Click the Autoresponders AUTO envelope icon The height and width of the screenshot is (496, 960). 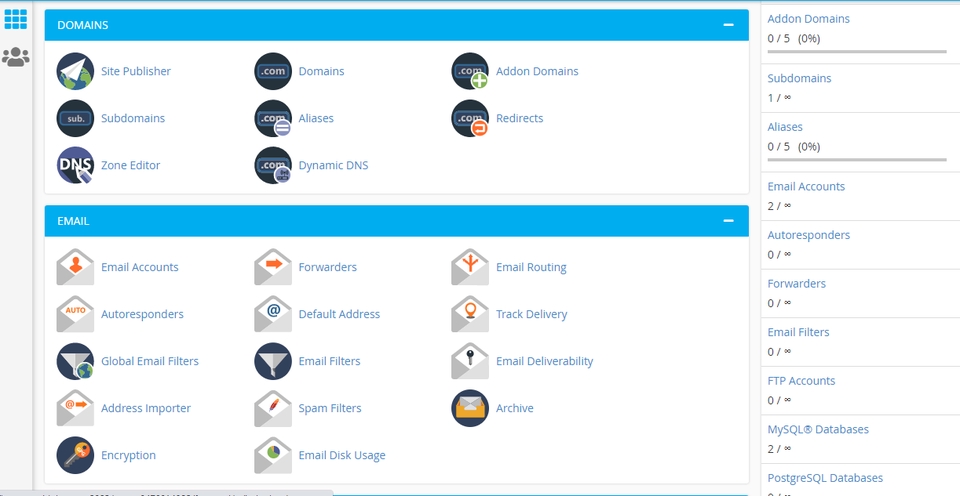[75, 314]
